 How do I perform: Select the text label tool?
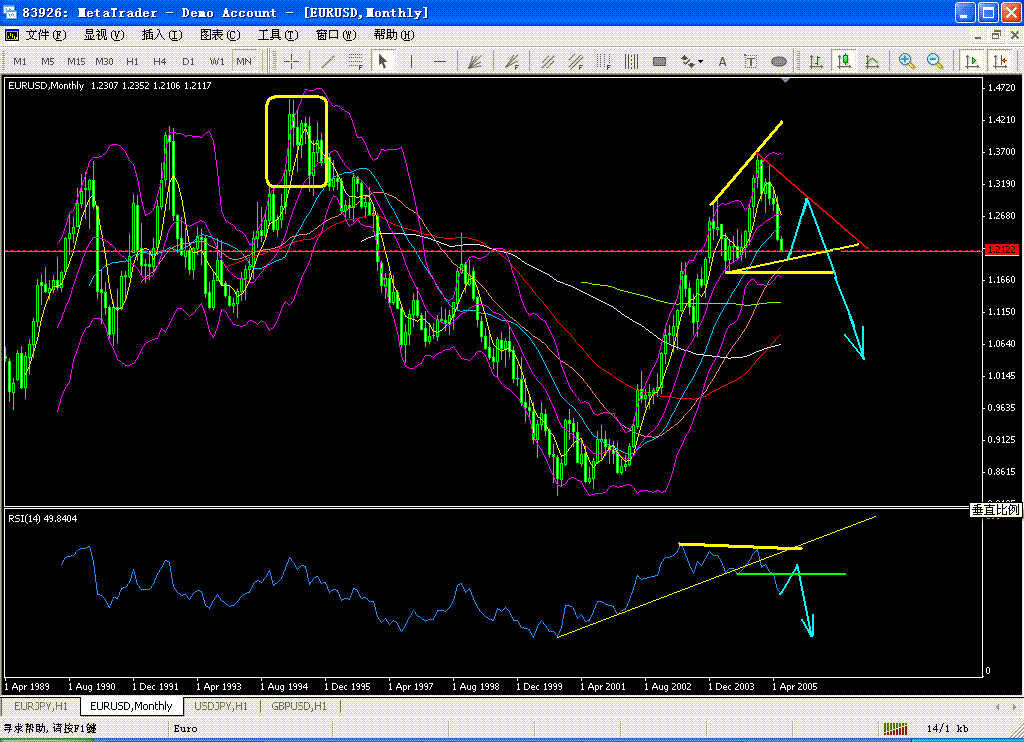point(750,62)
